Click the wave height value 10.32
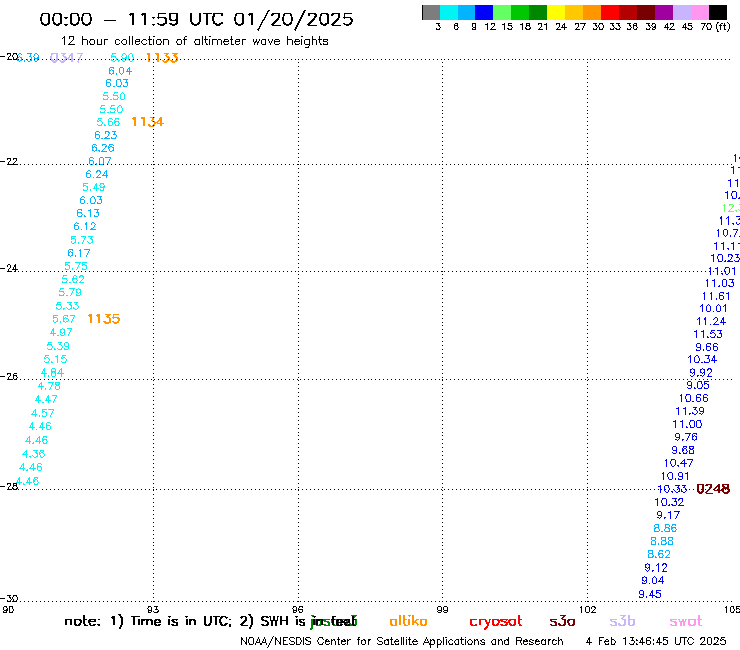The image size is (740, 650). click(x=669, y=502)
